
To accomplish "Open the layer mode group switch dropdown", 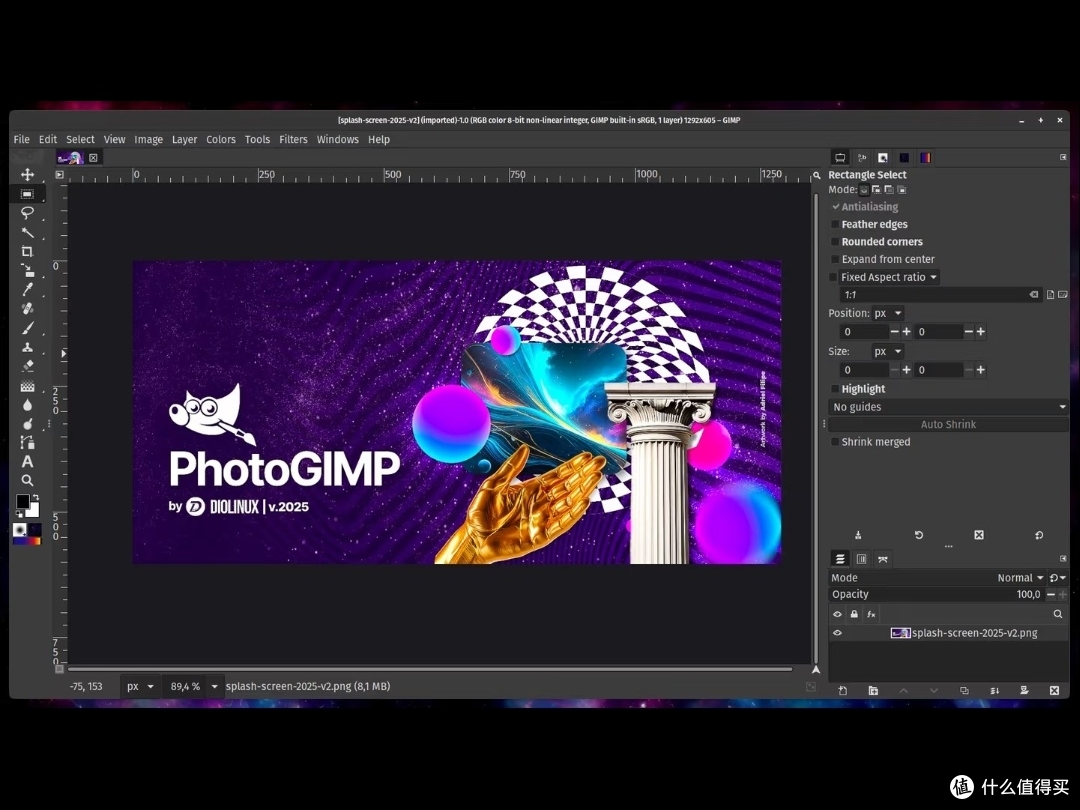I will coord(1057,578).
